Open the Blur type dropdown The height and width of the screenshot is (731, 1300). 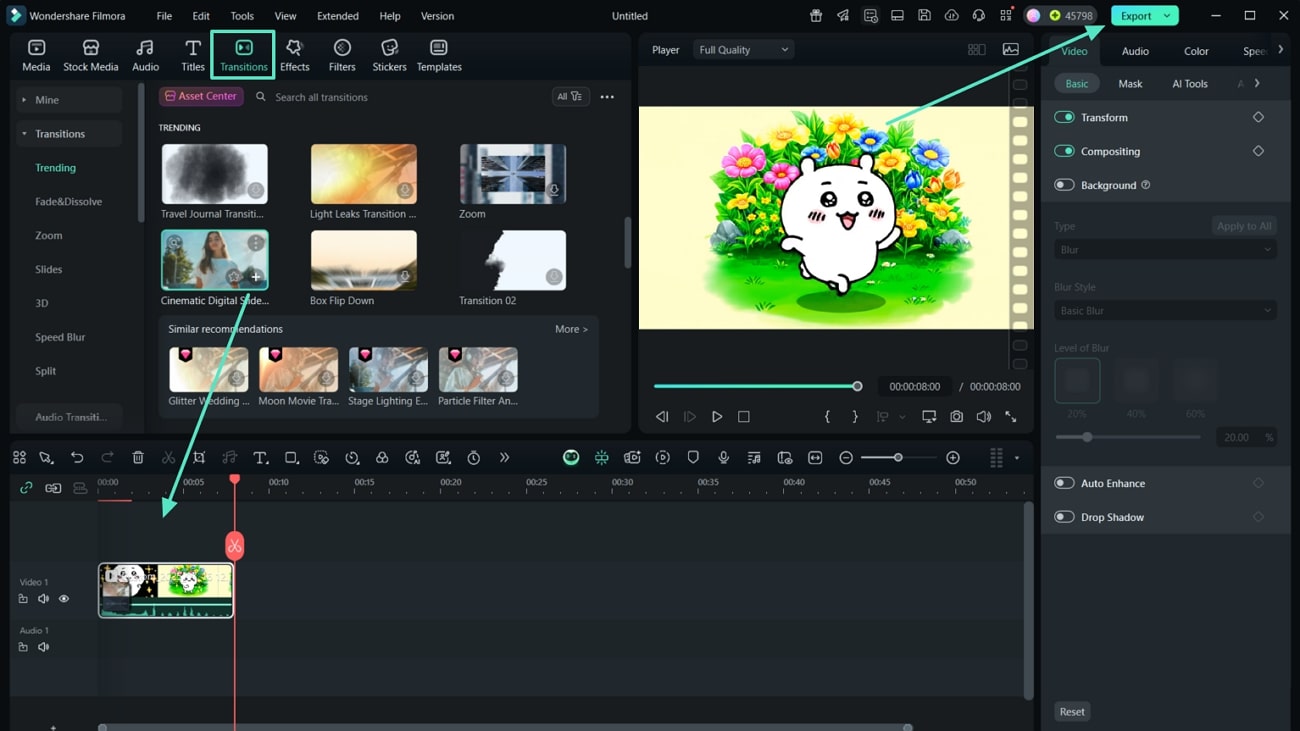point(1165,250)
